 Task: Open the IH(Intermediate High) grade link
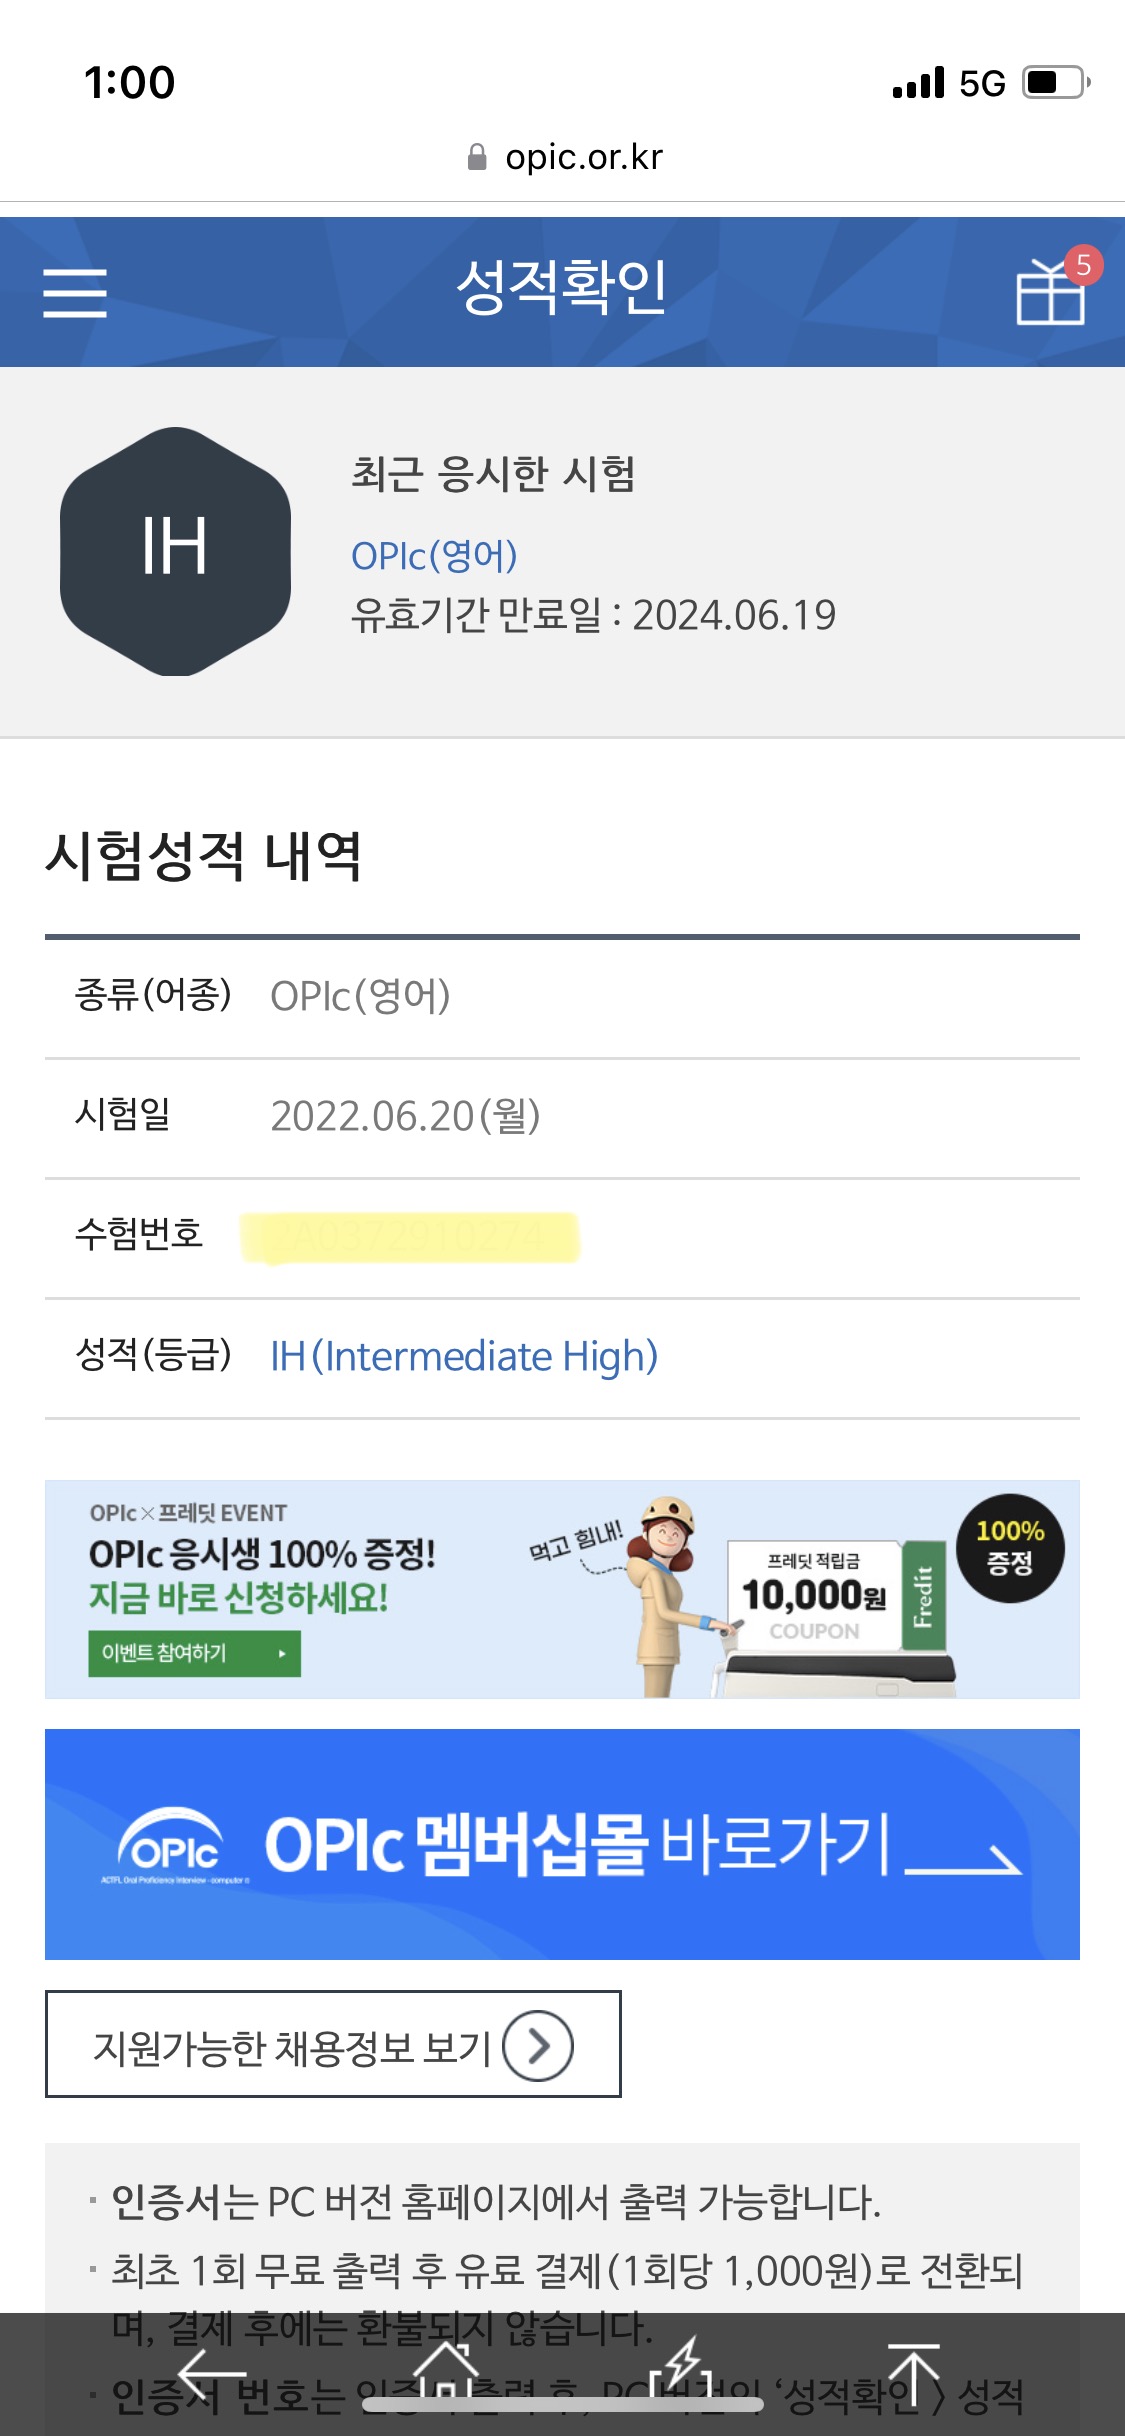(x=464, y=1357)
